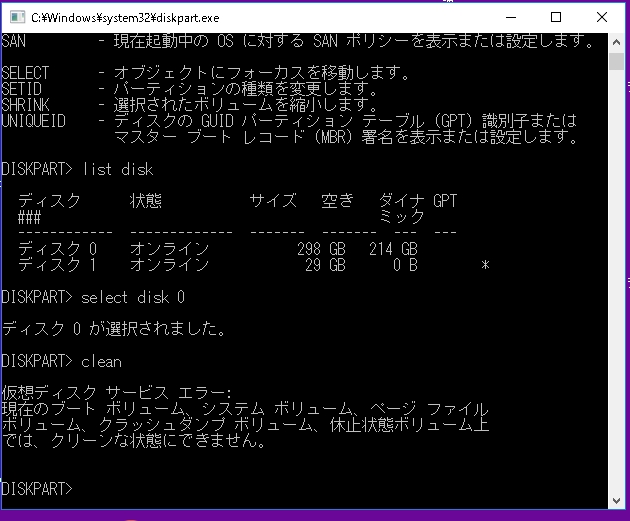Screen dimensions: 630x521
Task: Click the 'ディスク 1' row label
Action: click(x=57, y=265)
